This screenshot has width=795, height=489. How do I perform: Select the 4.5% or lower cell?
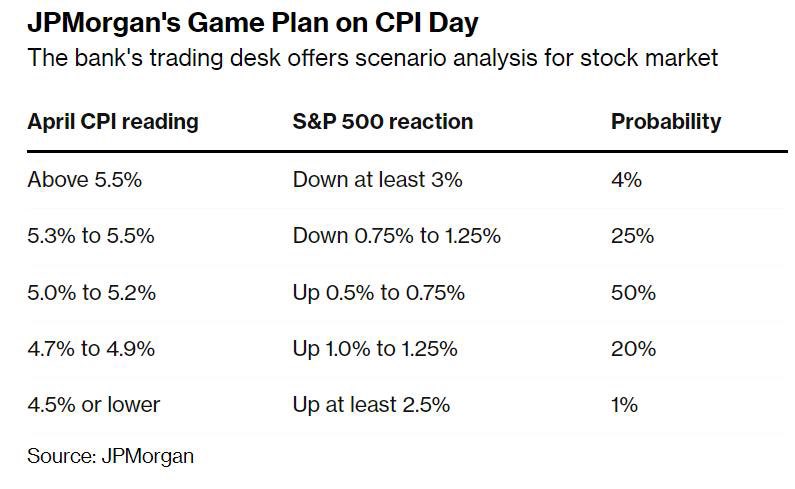(x=93, y=405)
